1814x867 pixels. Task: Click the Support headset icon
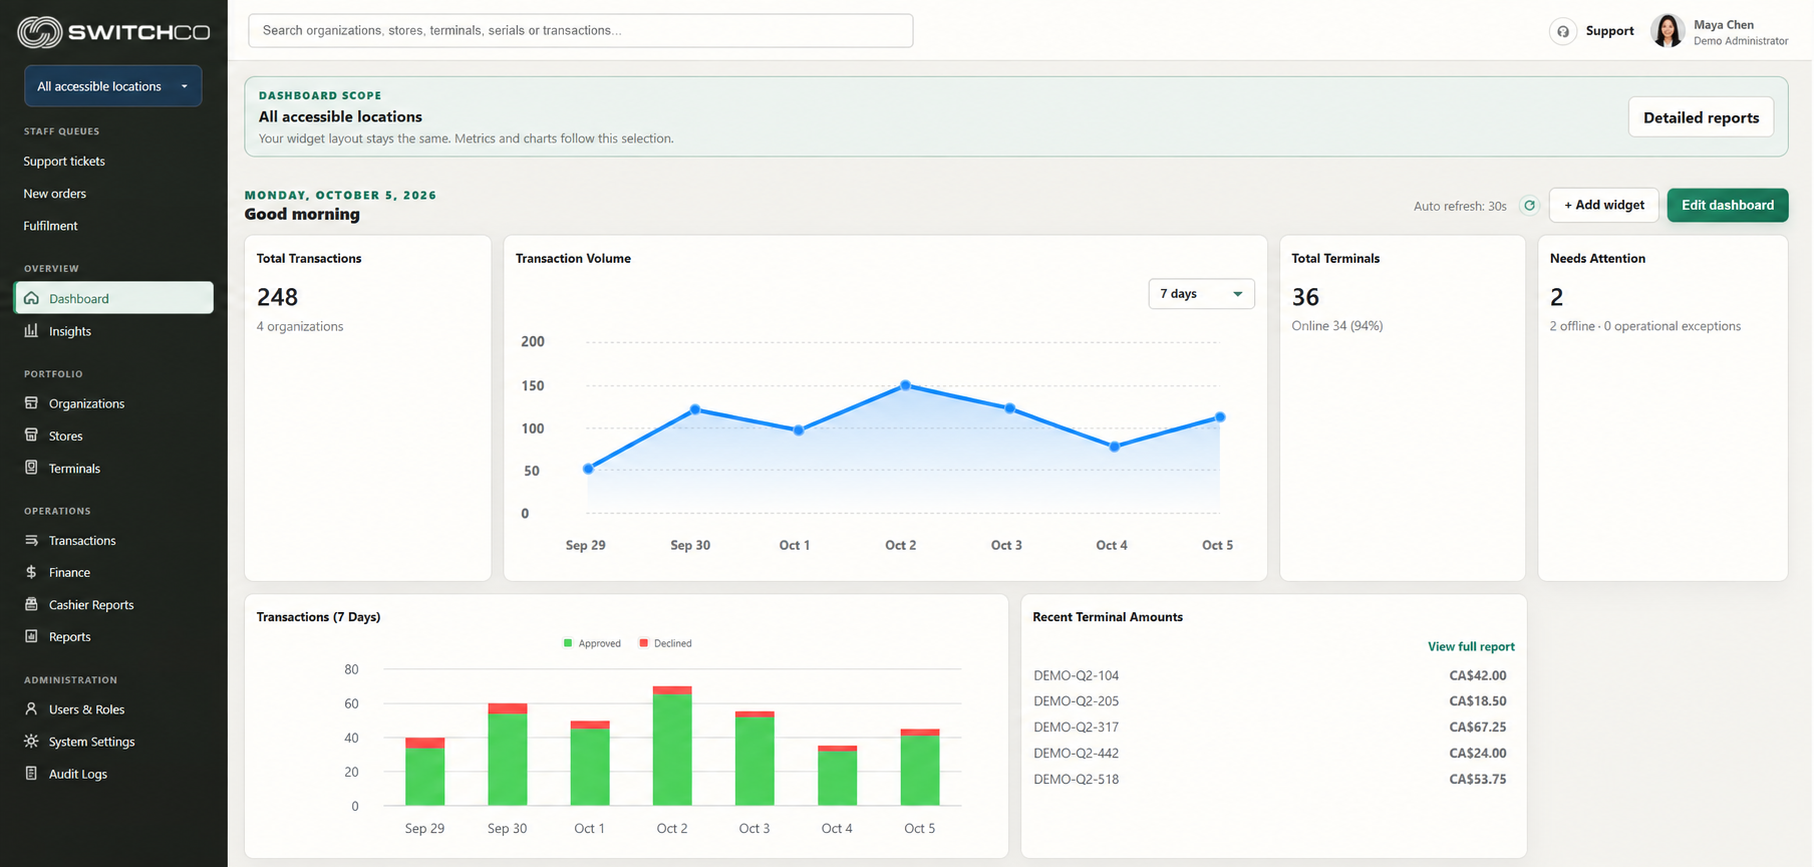click(1563, 31)
